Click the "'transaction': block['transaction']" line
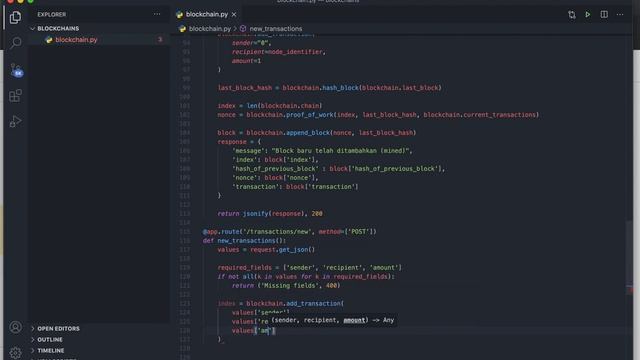The width and height of the screenshot is (640, 360). click(295, 187)
